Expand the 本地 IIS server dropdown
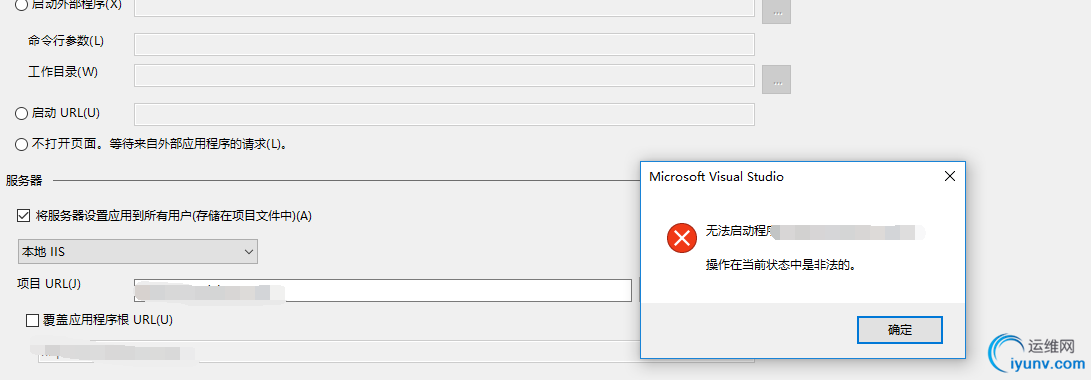This screenshot has height=380, width=1091. click(x=138, y=251)
